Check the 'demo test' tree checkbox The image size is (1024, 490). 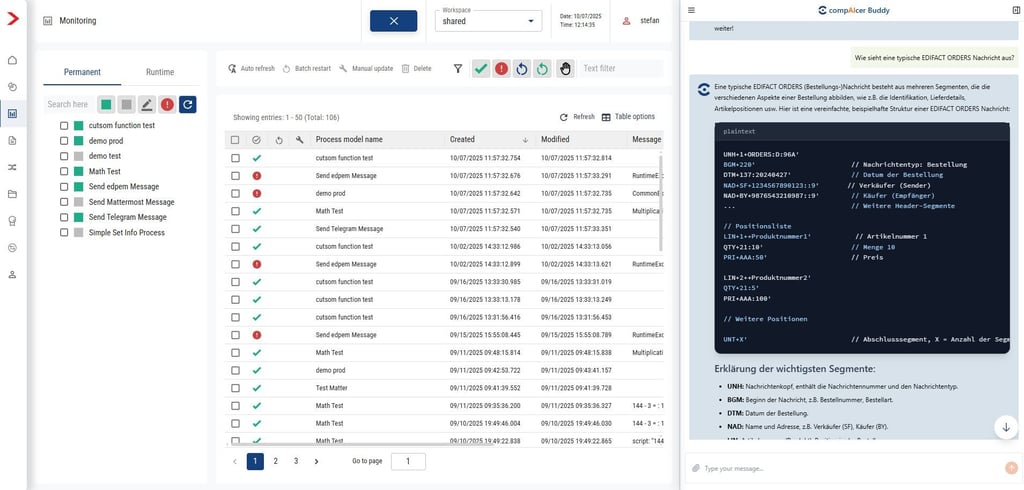tap(64, 156)
